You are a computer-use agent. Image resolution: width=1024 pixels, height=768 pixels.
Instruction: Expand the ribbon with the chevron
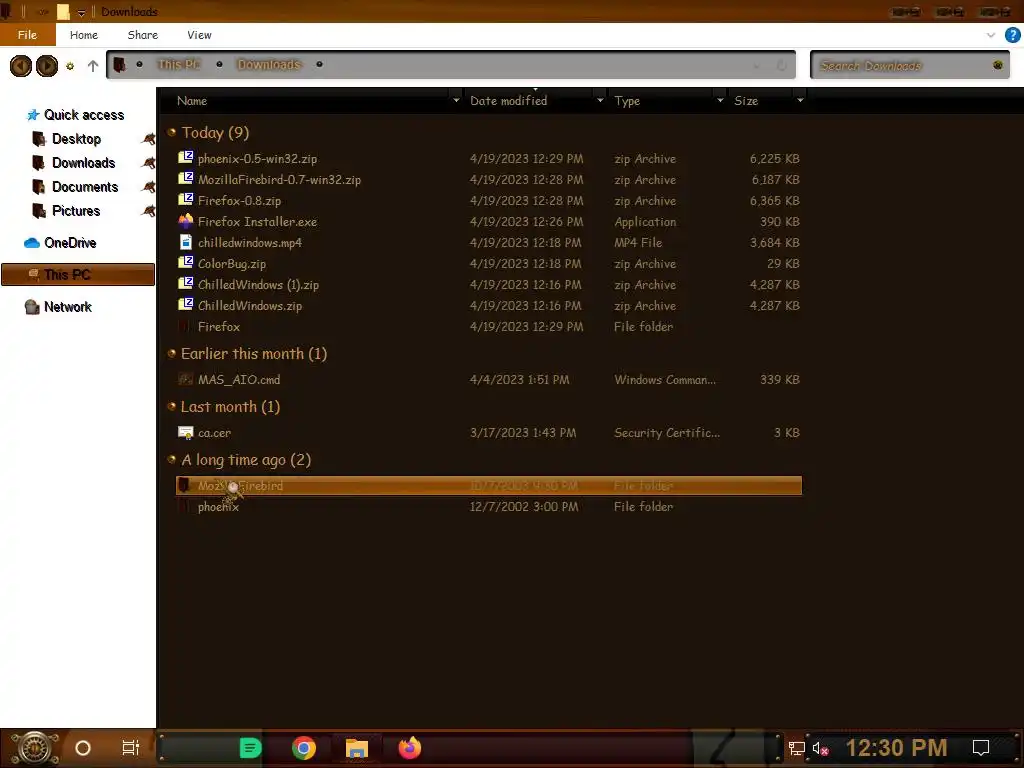(x=991, y=35)
